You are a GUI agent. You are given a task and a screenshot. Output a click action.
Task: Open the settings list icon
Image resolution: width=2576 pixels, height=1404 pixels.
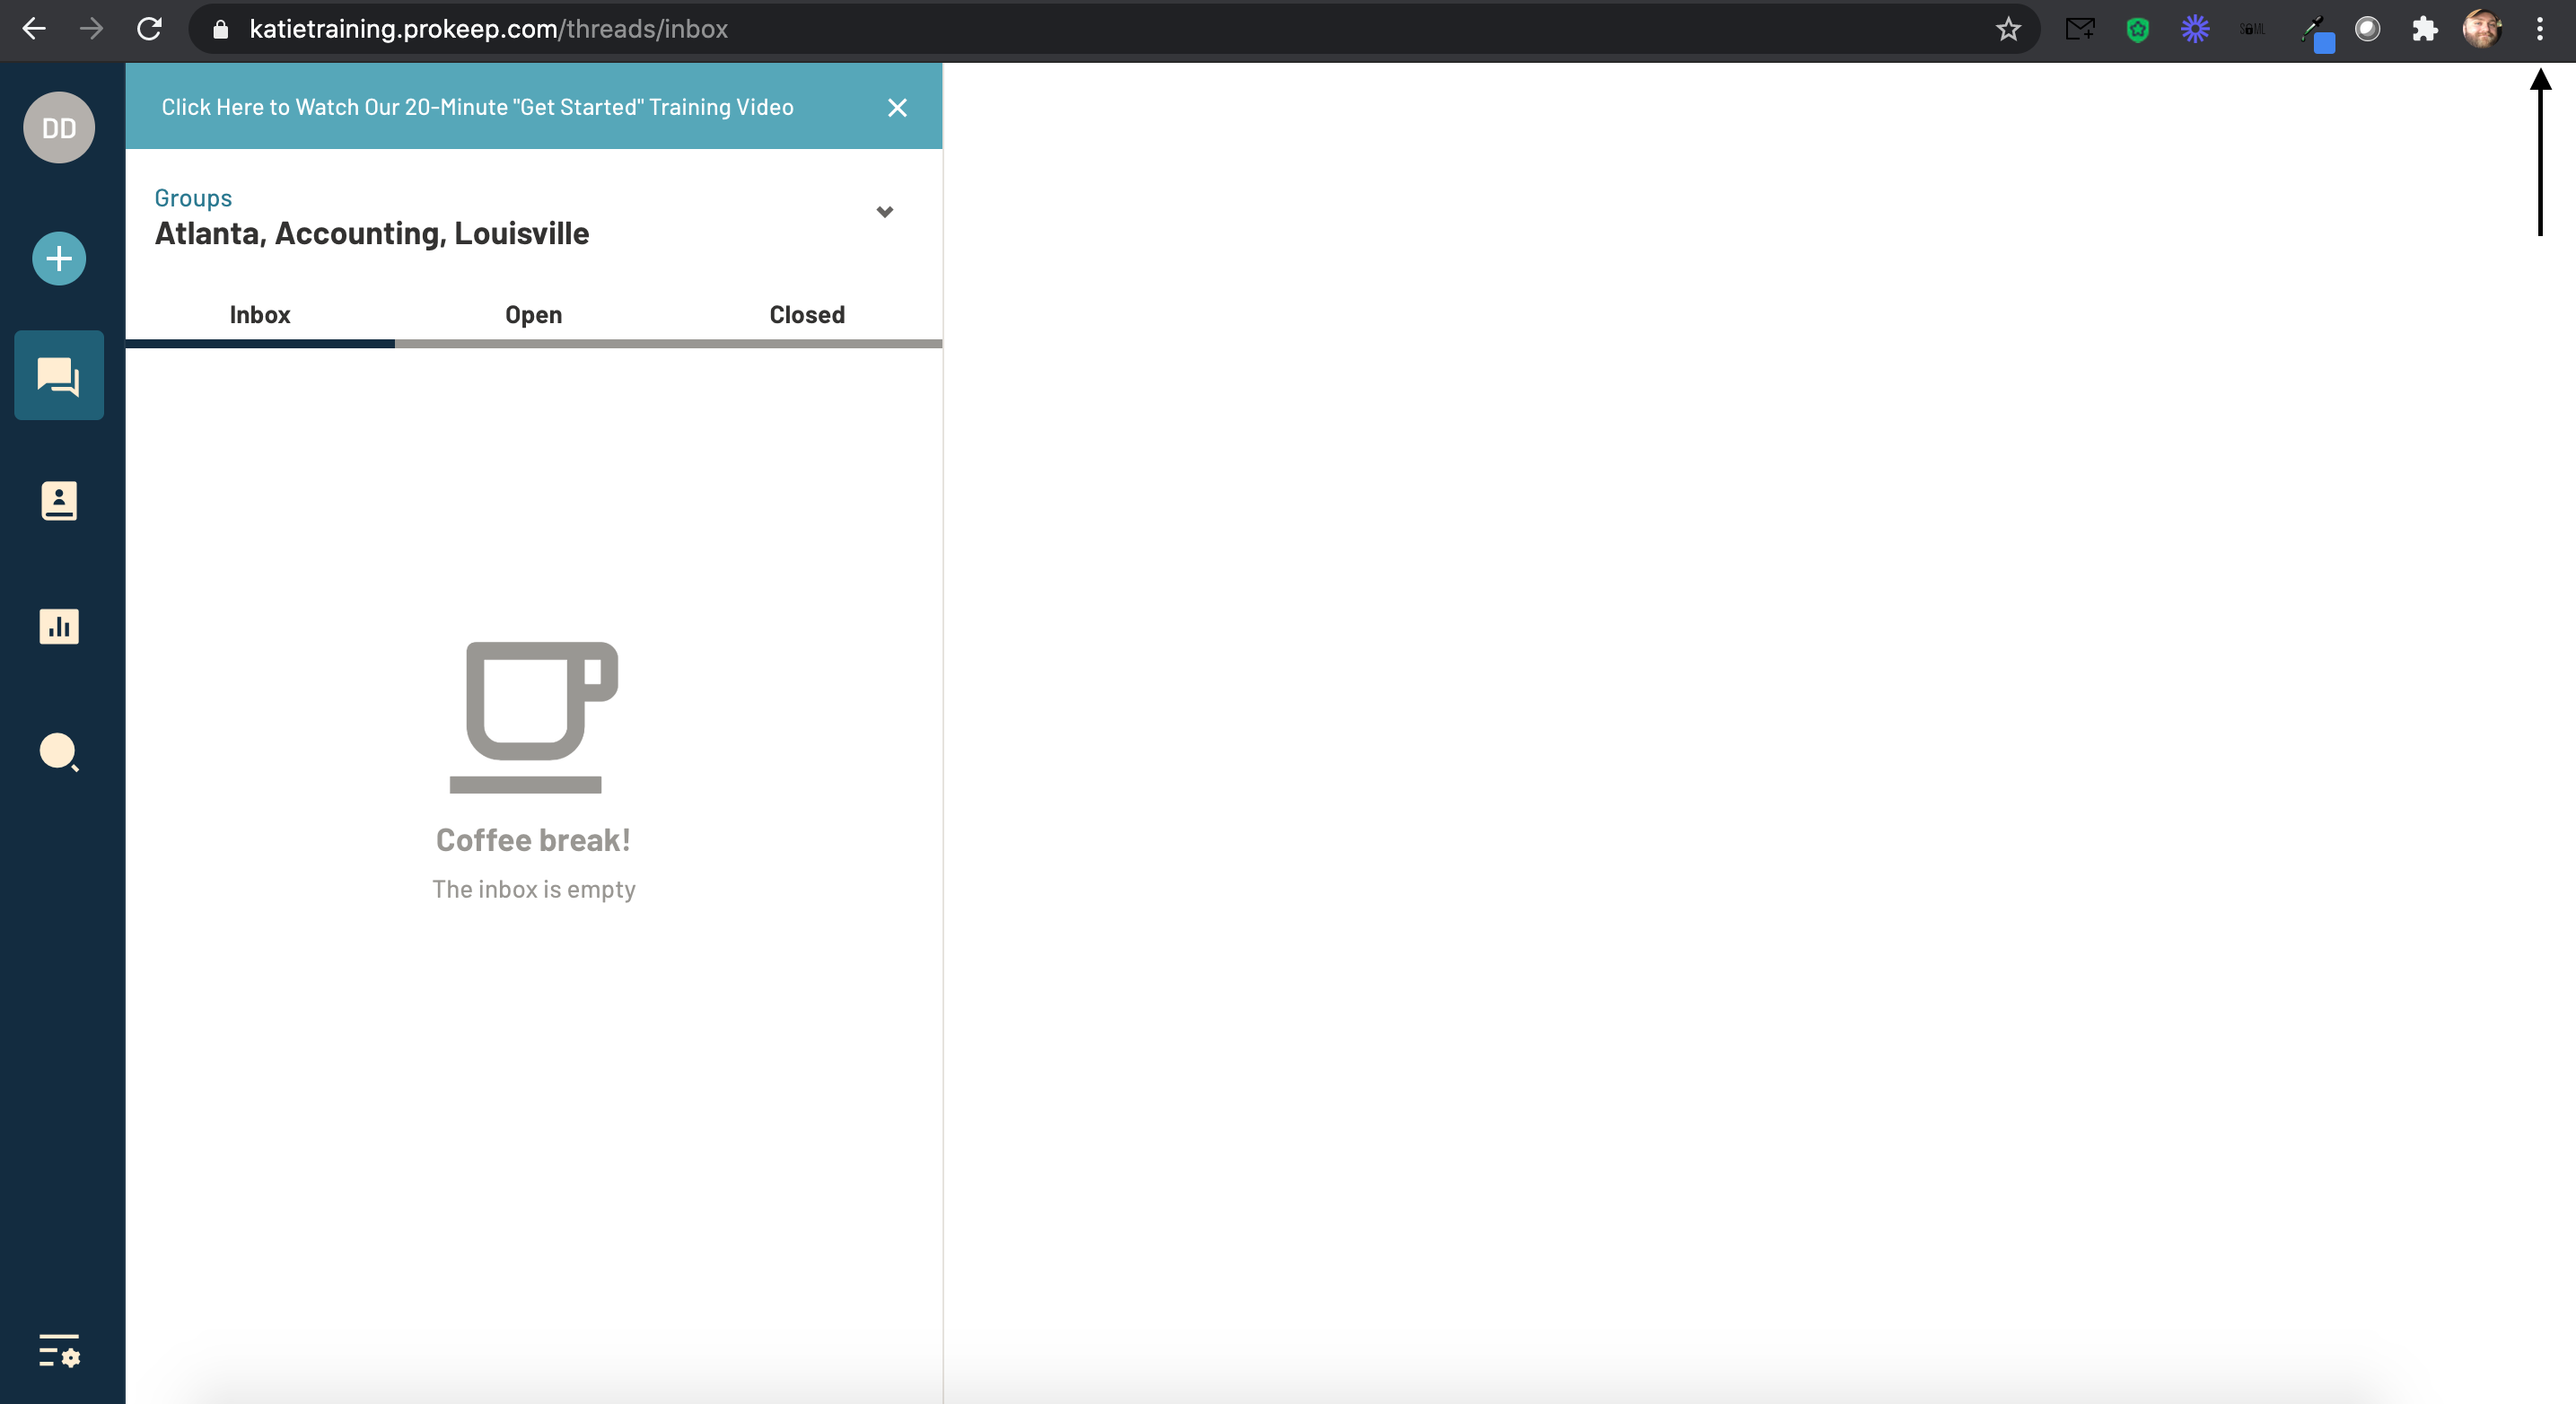[x=59, y=1351]
